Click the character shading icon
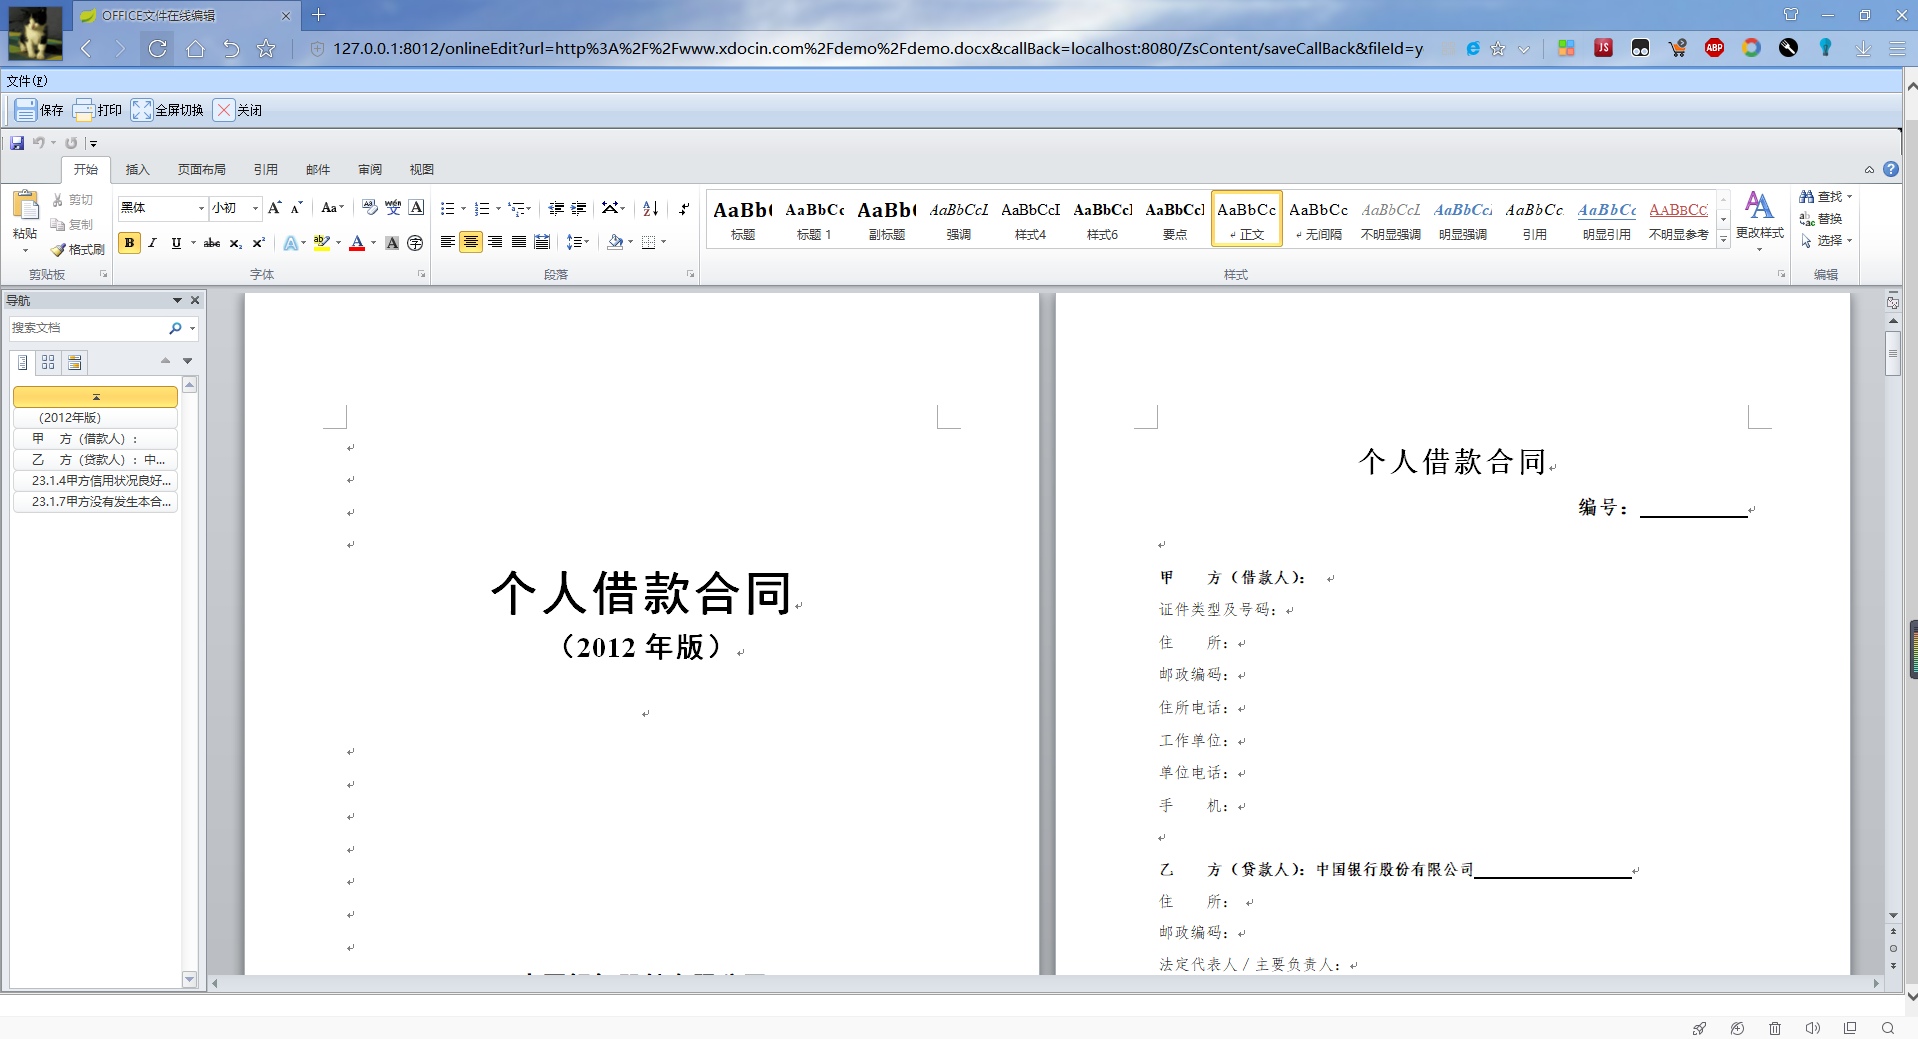 [392, 243]
